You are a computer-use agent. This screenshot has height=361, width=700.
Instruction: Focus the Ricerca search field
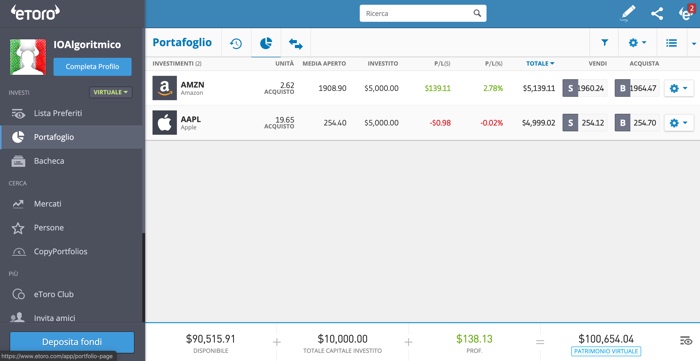pyautogui.click(x=423, y=13)
